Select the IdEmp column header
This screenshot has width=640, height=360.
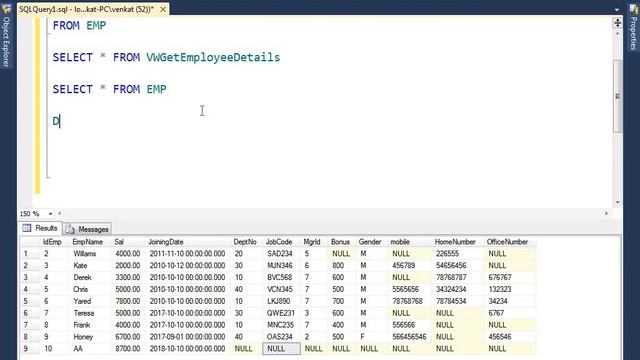pos(54,242)
